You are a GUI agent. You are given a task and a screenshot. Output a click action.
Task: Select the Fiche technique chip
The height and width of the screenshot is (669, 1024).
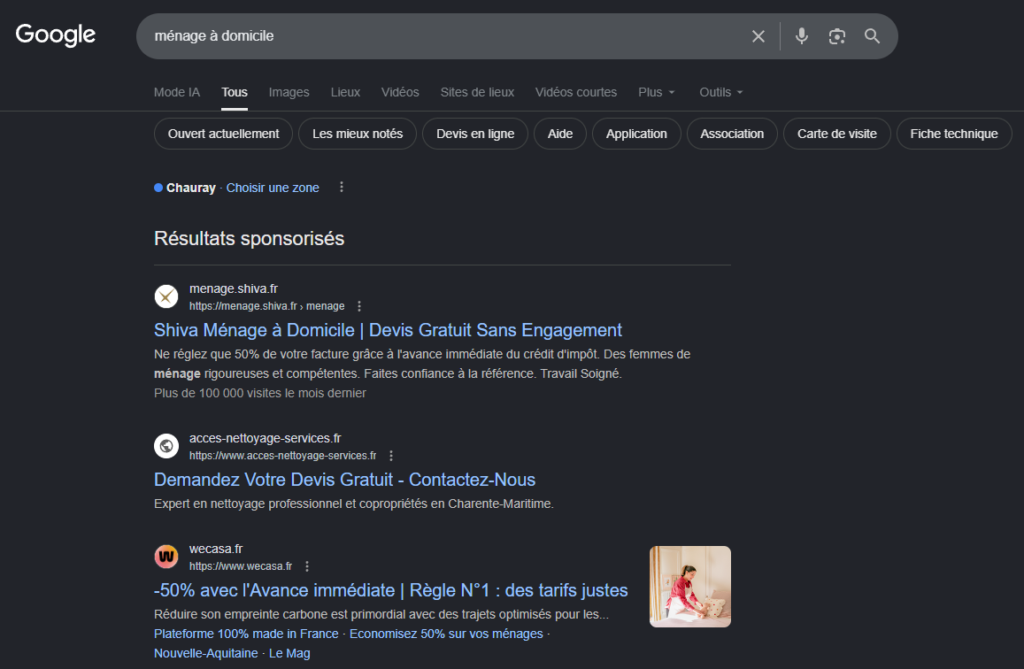pos(954,134)
